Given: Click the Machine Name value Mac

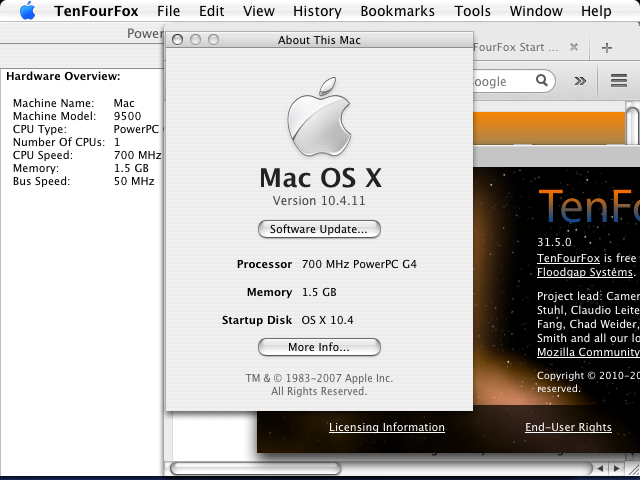Looking at the screenshot, I should (x=124, y=103).
